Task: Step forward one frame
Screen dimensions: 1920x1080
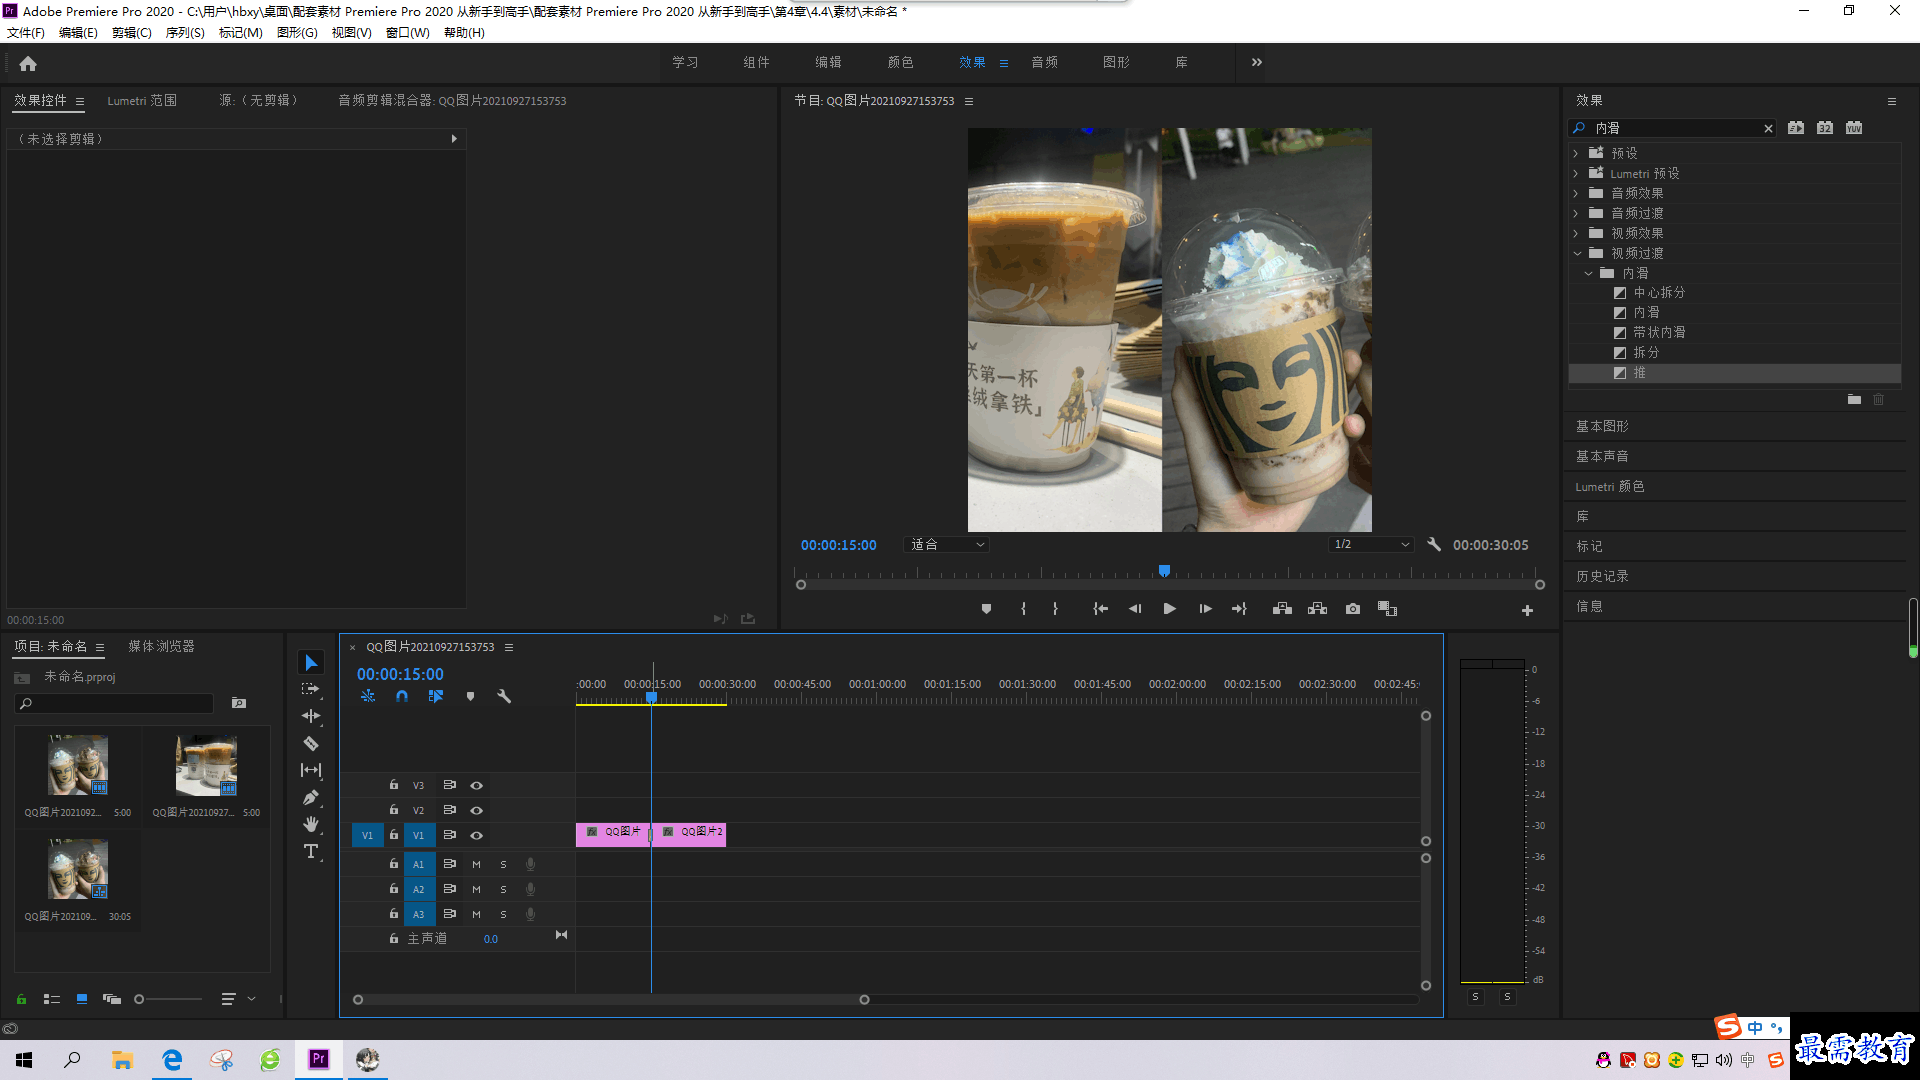Action: [x=1205, y=609]
